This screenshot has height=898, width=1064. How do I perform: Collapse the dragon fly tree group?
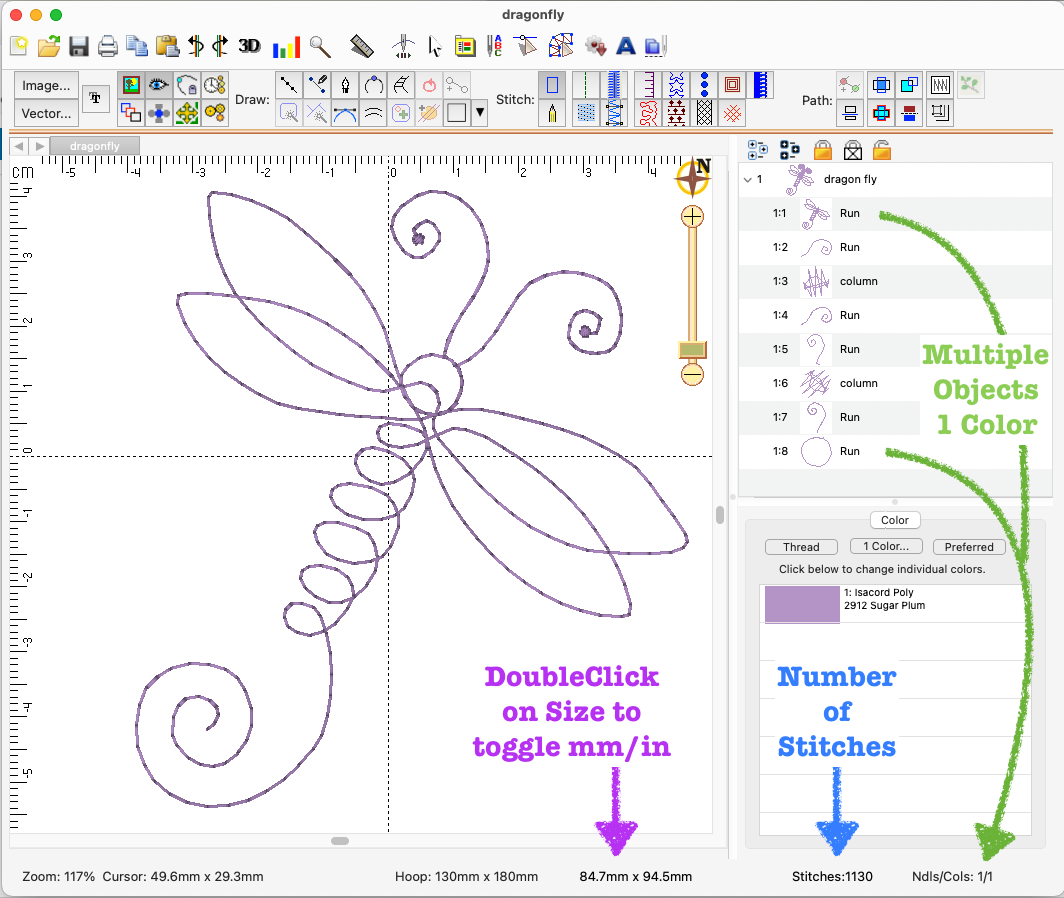point(746,180)
